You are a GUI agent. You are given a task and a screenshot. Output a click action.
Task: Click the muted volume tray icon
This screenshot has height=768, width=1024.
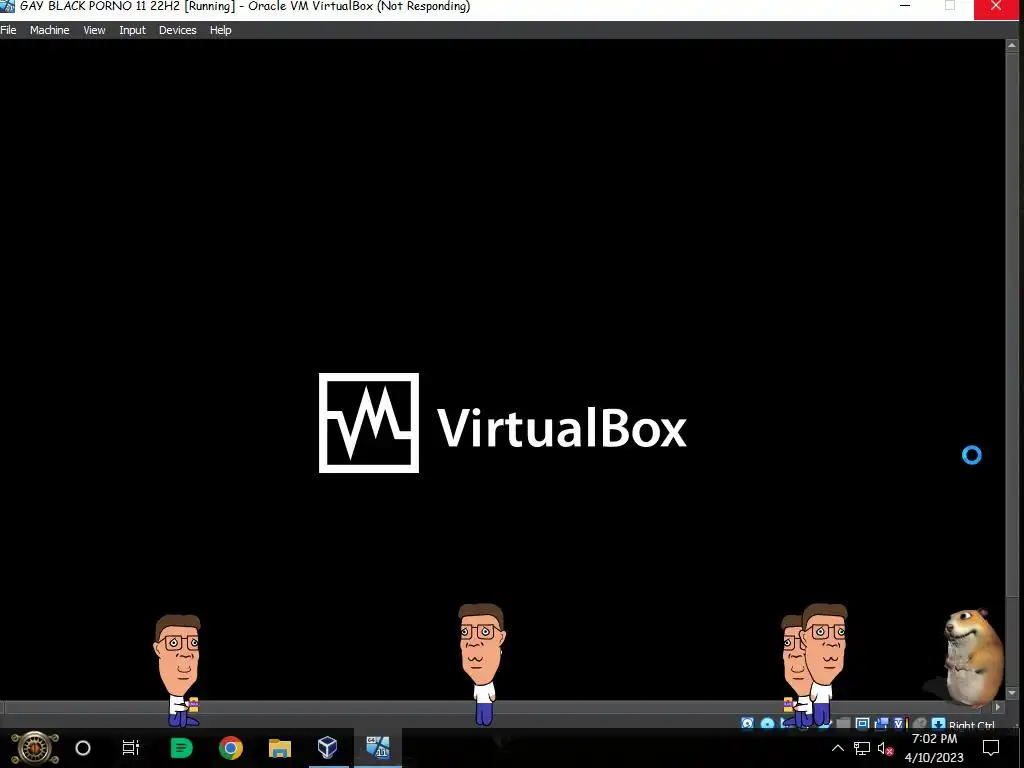[x=886, y=748]
